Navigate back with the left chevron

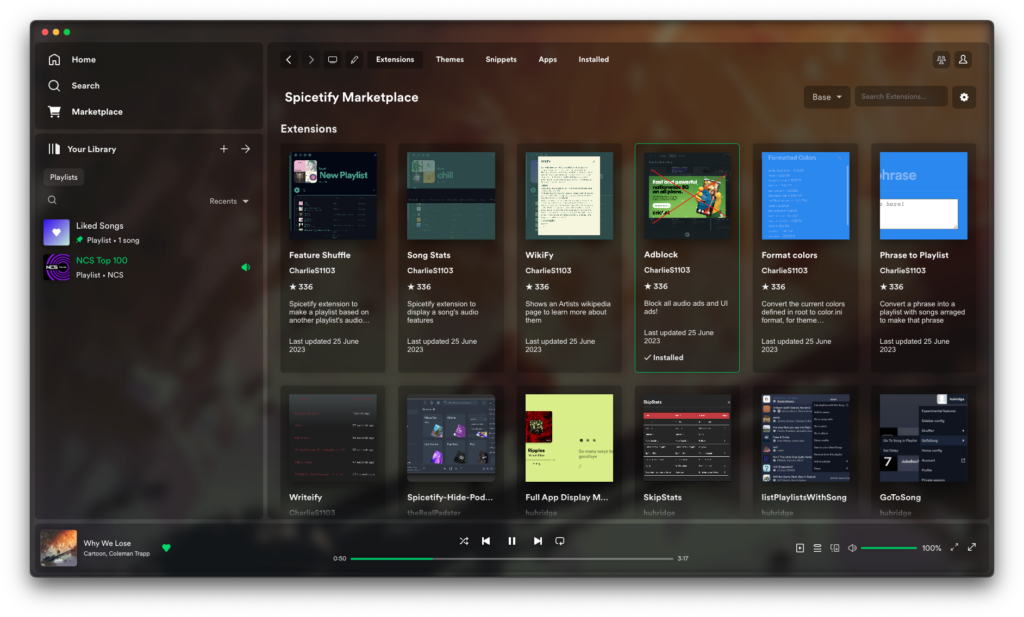point(289,59)
